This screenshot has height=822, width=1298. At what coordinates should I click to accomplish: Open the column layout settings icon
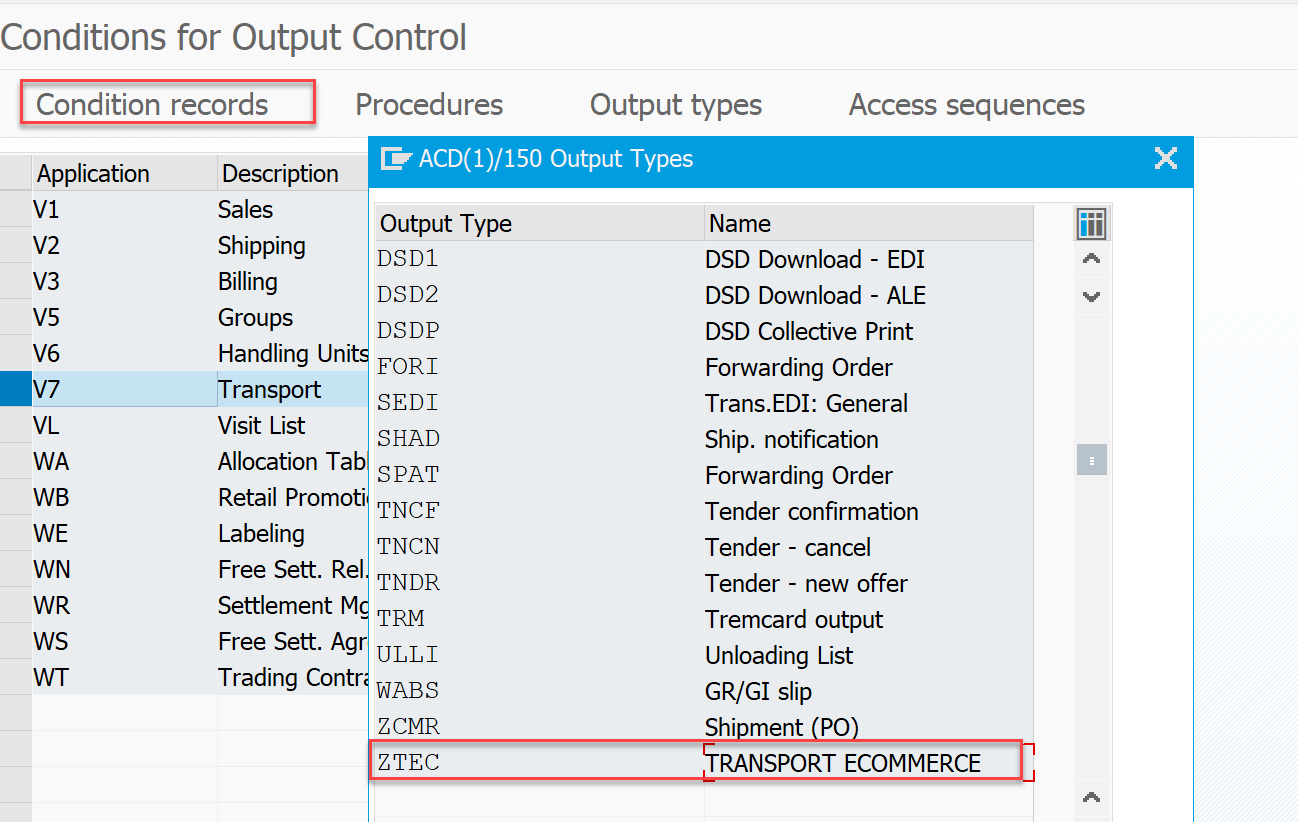pyautogui.click(x=1091, y=224)
